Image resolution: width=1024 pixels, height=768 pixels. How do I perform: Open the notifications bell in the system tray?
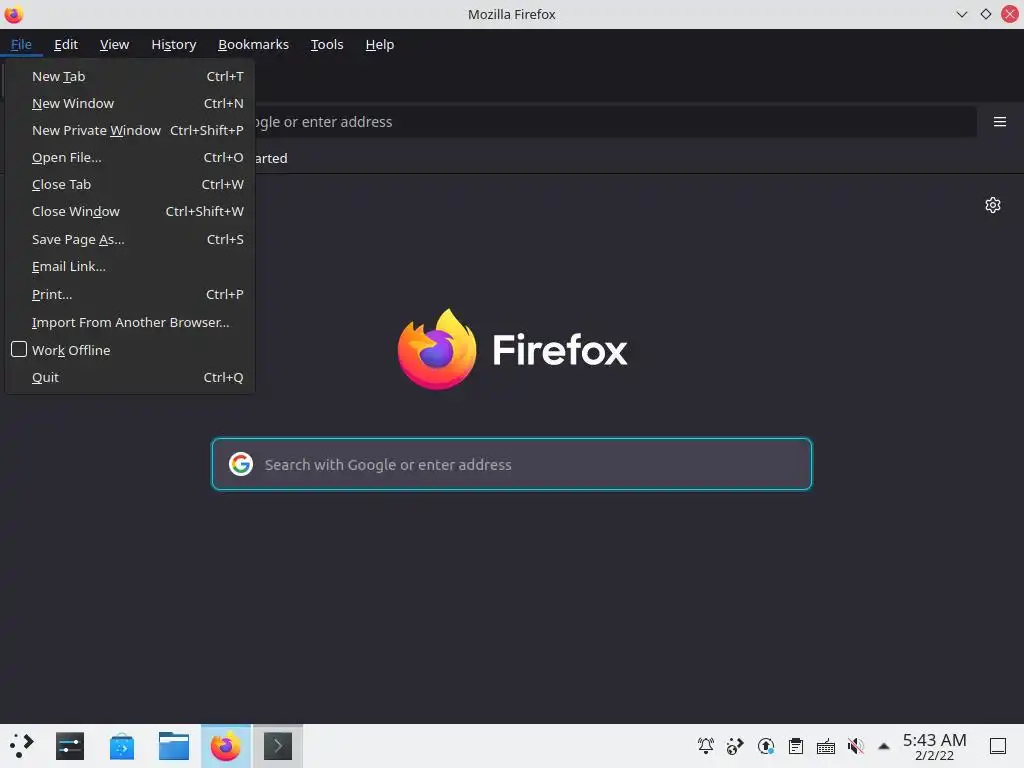coord(705,746)
